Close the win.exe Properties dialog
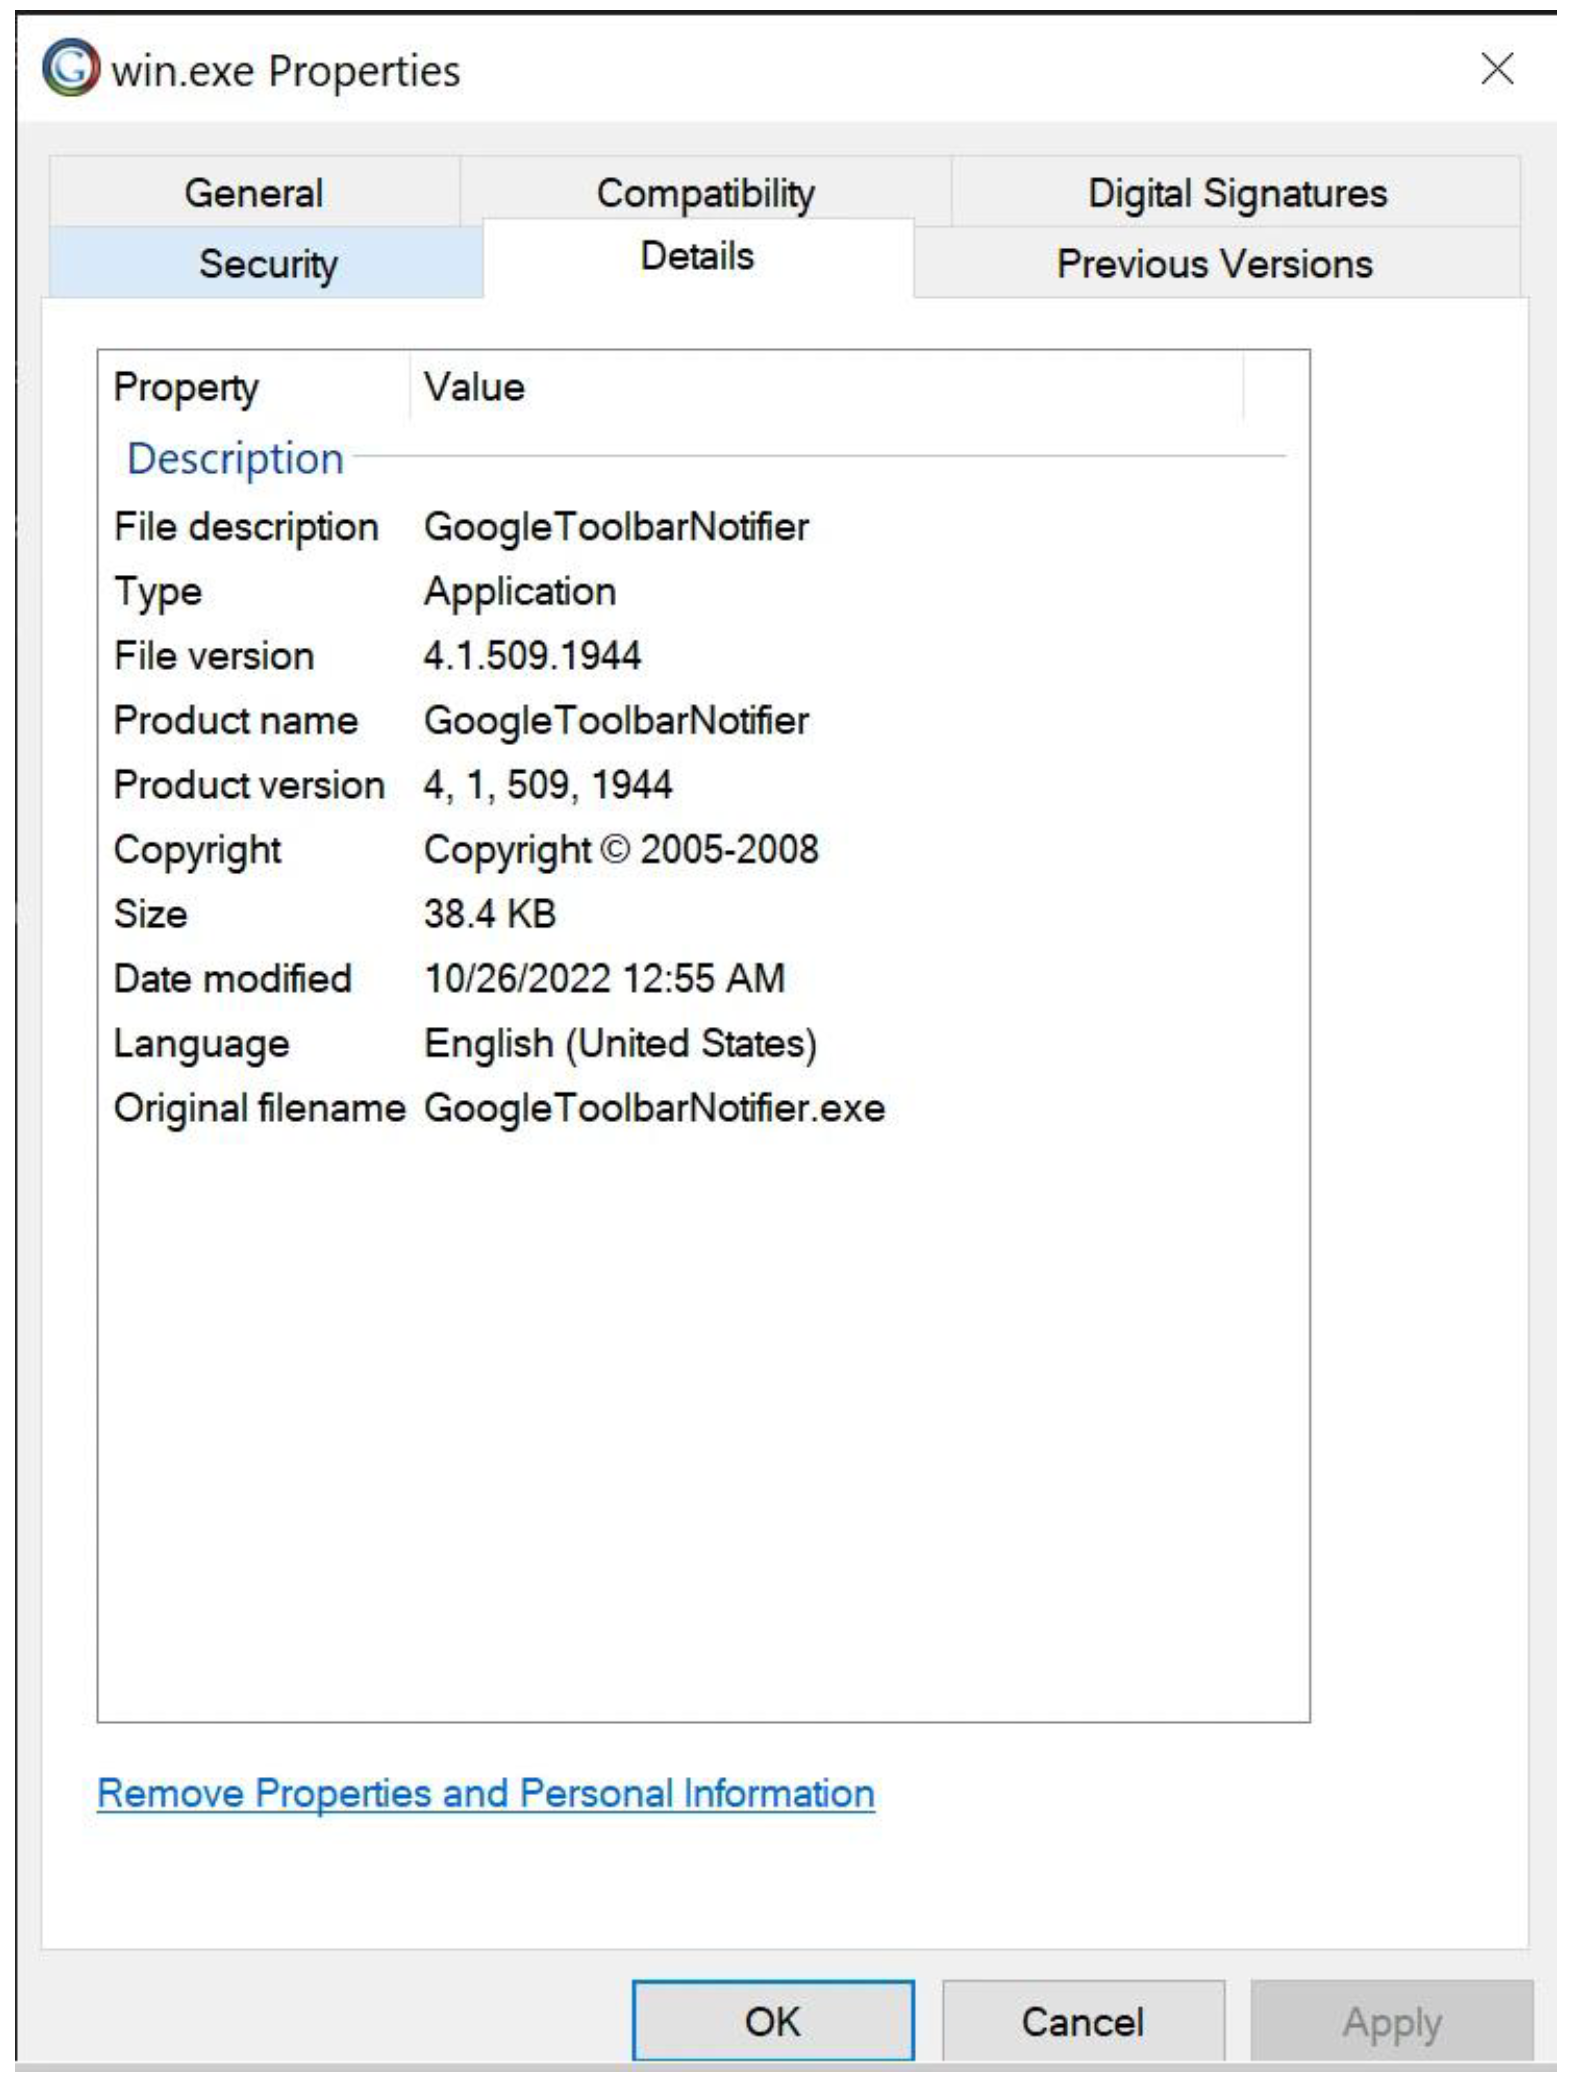 1496,69
